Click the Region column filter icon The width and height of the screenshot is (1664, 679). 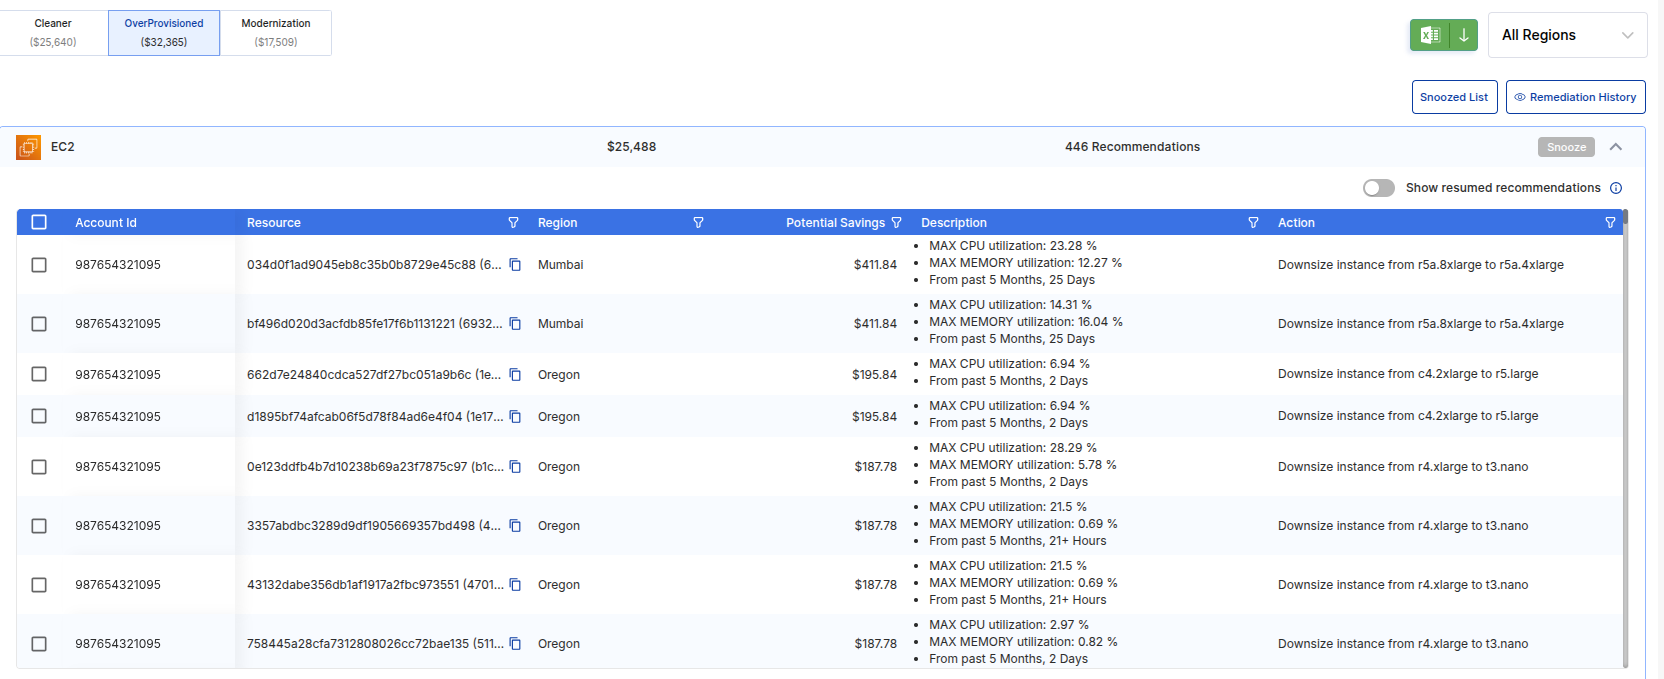[698, 223]
